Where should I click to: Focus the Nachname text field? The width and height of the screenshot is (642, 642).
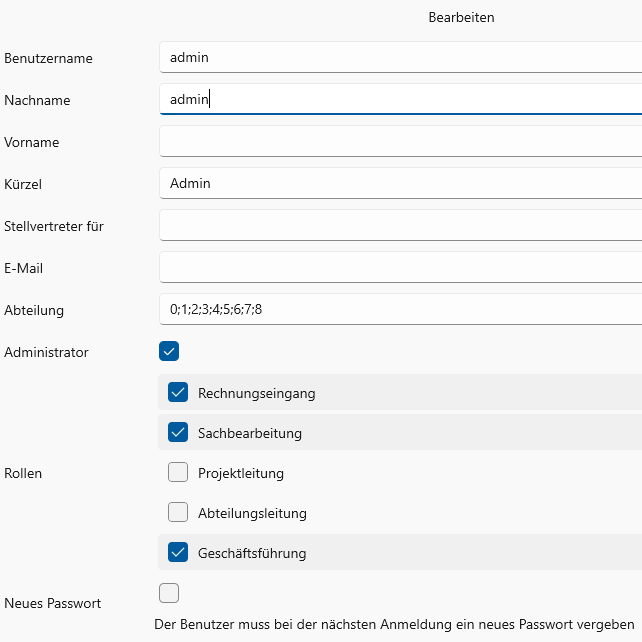(400, 99)
